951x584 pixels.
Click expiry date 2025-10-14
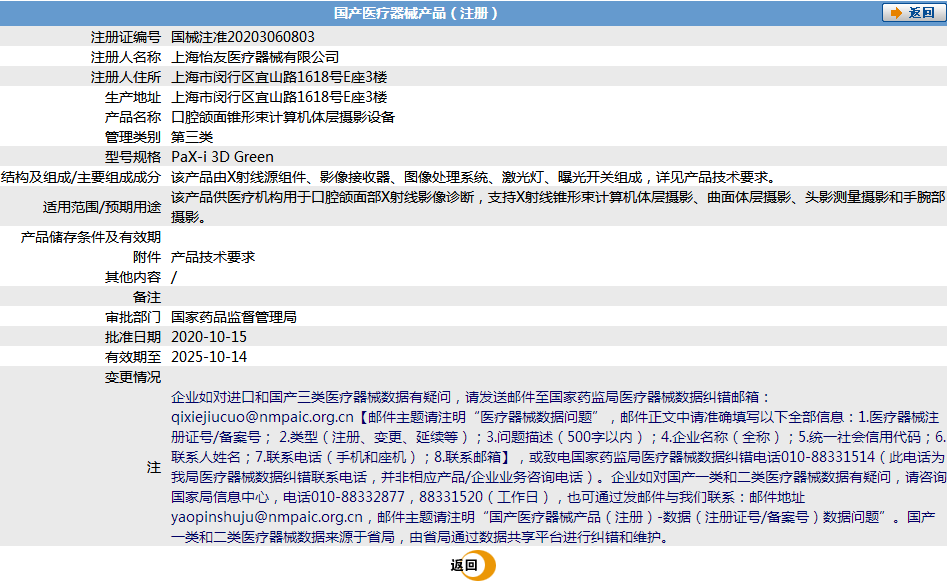[x=209, y=357]
